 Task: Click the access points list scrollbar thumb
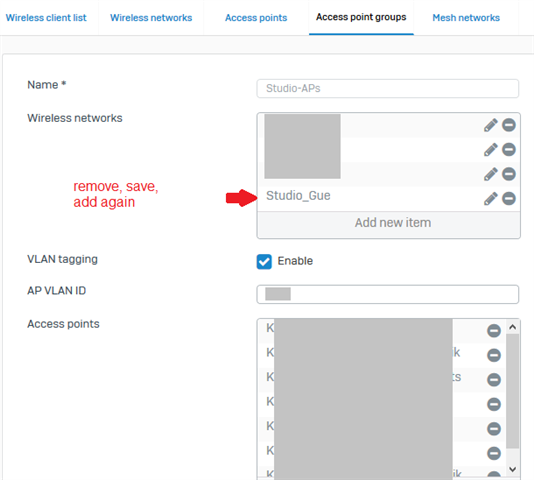[x=513, y=391]
